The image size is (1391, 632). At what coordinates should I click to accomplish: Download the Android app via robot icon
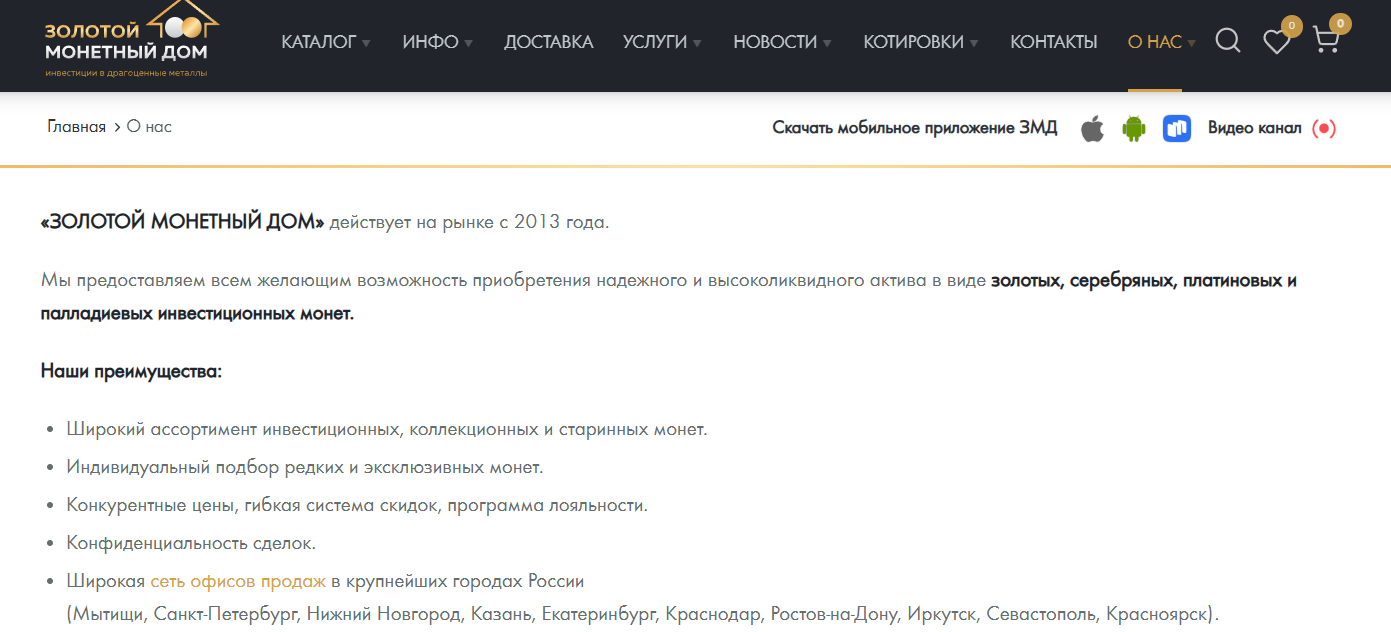pyautogui.click(x=1133, y=128)
